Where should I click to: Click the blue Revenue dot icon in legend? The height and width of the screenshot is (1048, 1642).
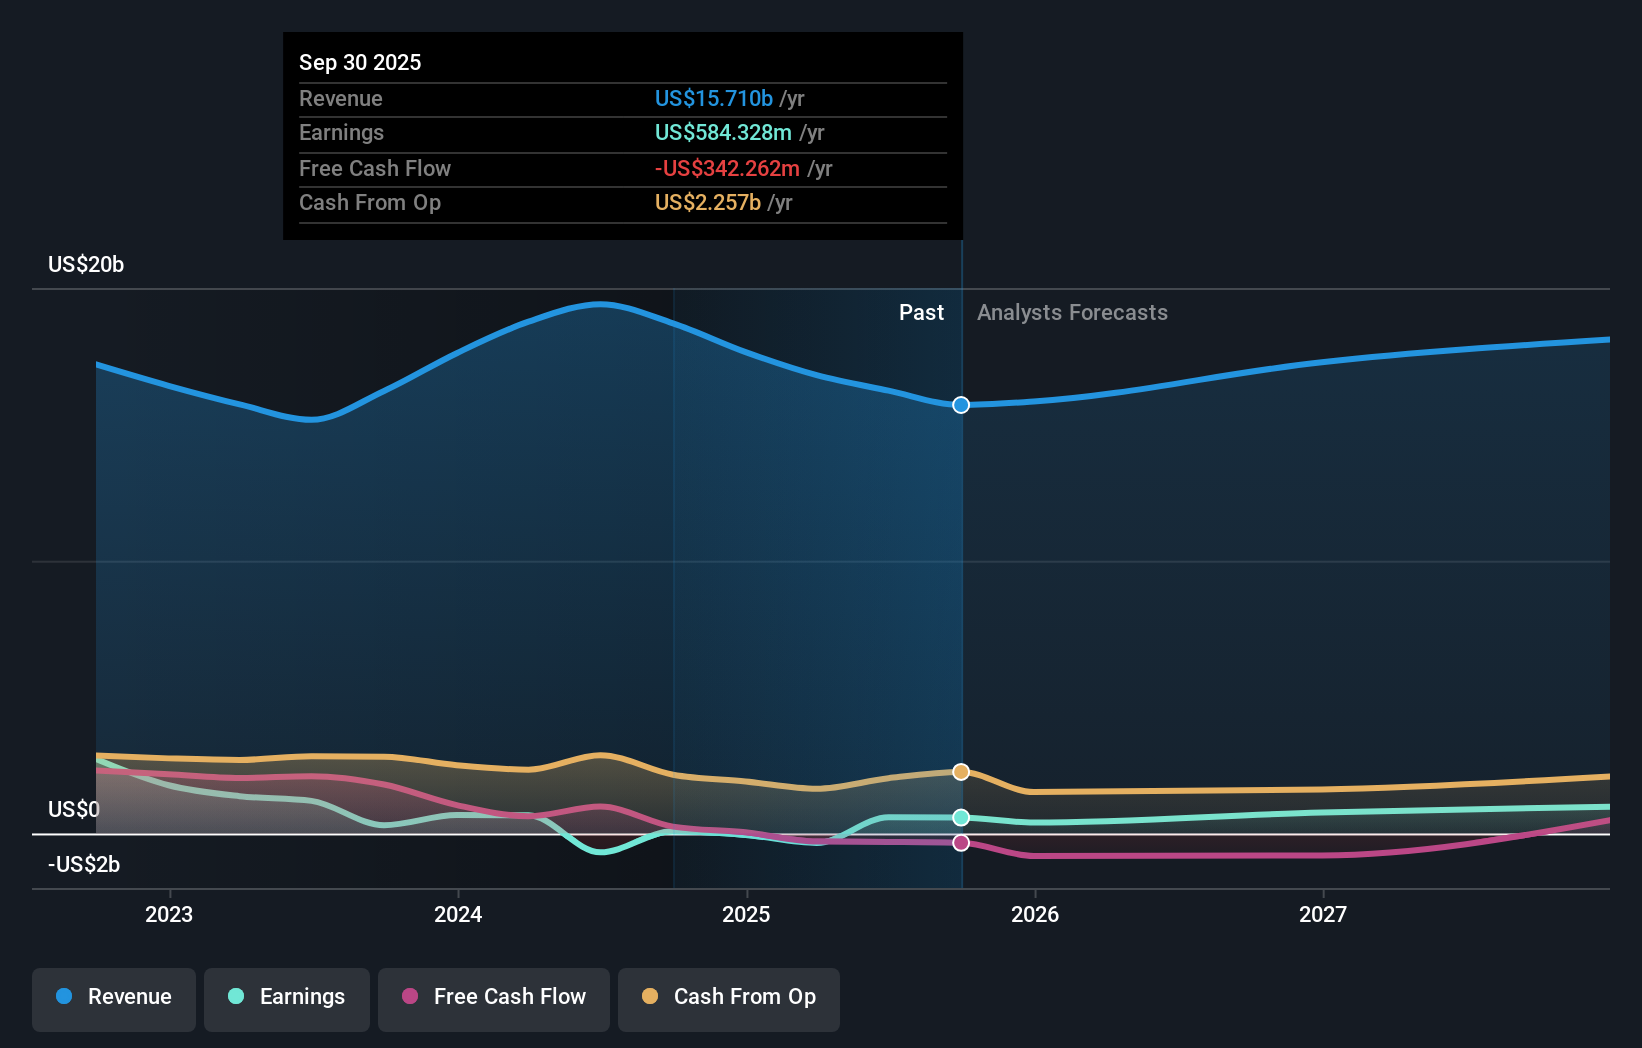(63, 997)
